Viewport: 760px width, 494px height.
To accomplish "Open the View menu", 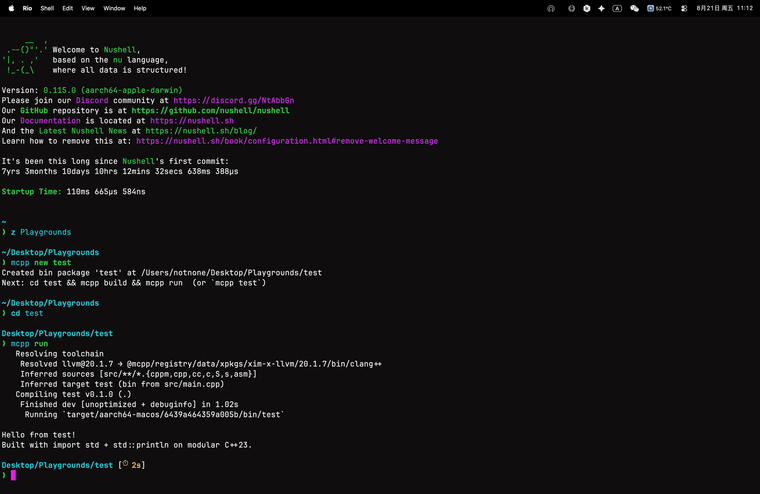I will point(88,8).
